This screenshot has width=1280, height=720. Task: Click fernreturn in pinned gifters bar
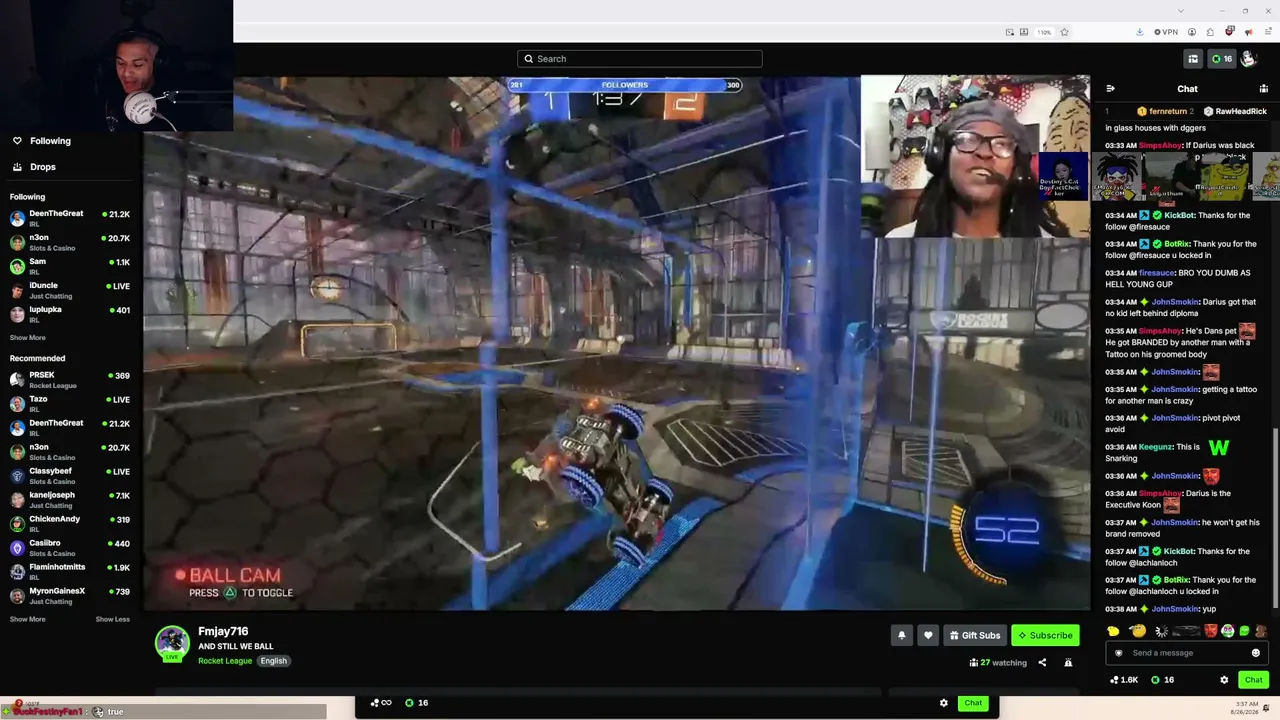[x=1167, y=112]
